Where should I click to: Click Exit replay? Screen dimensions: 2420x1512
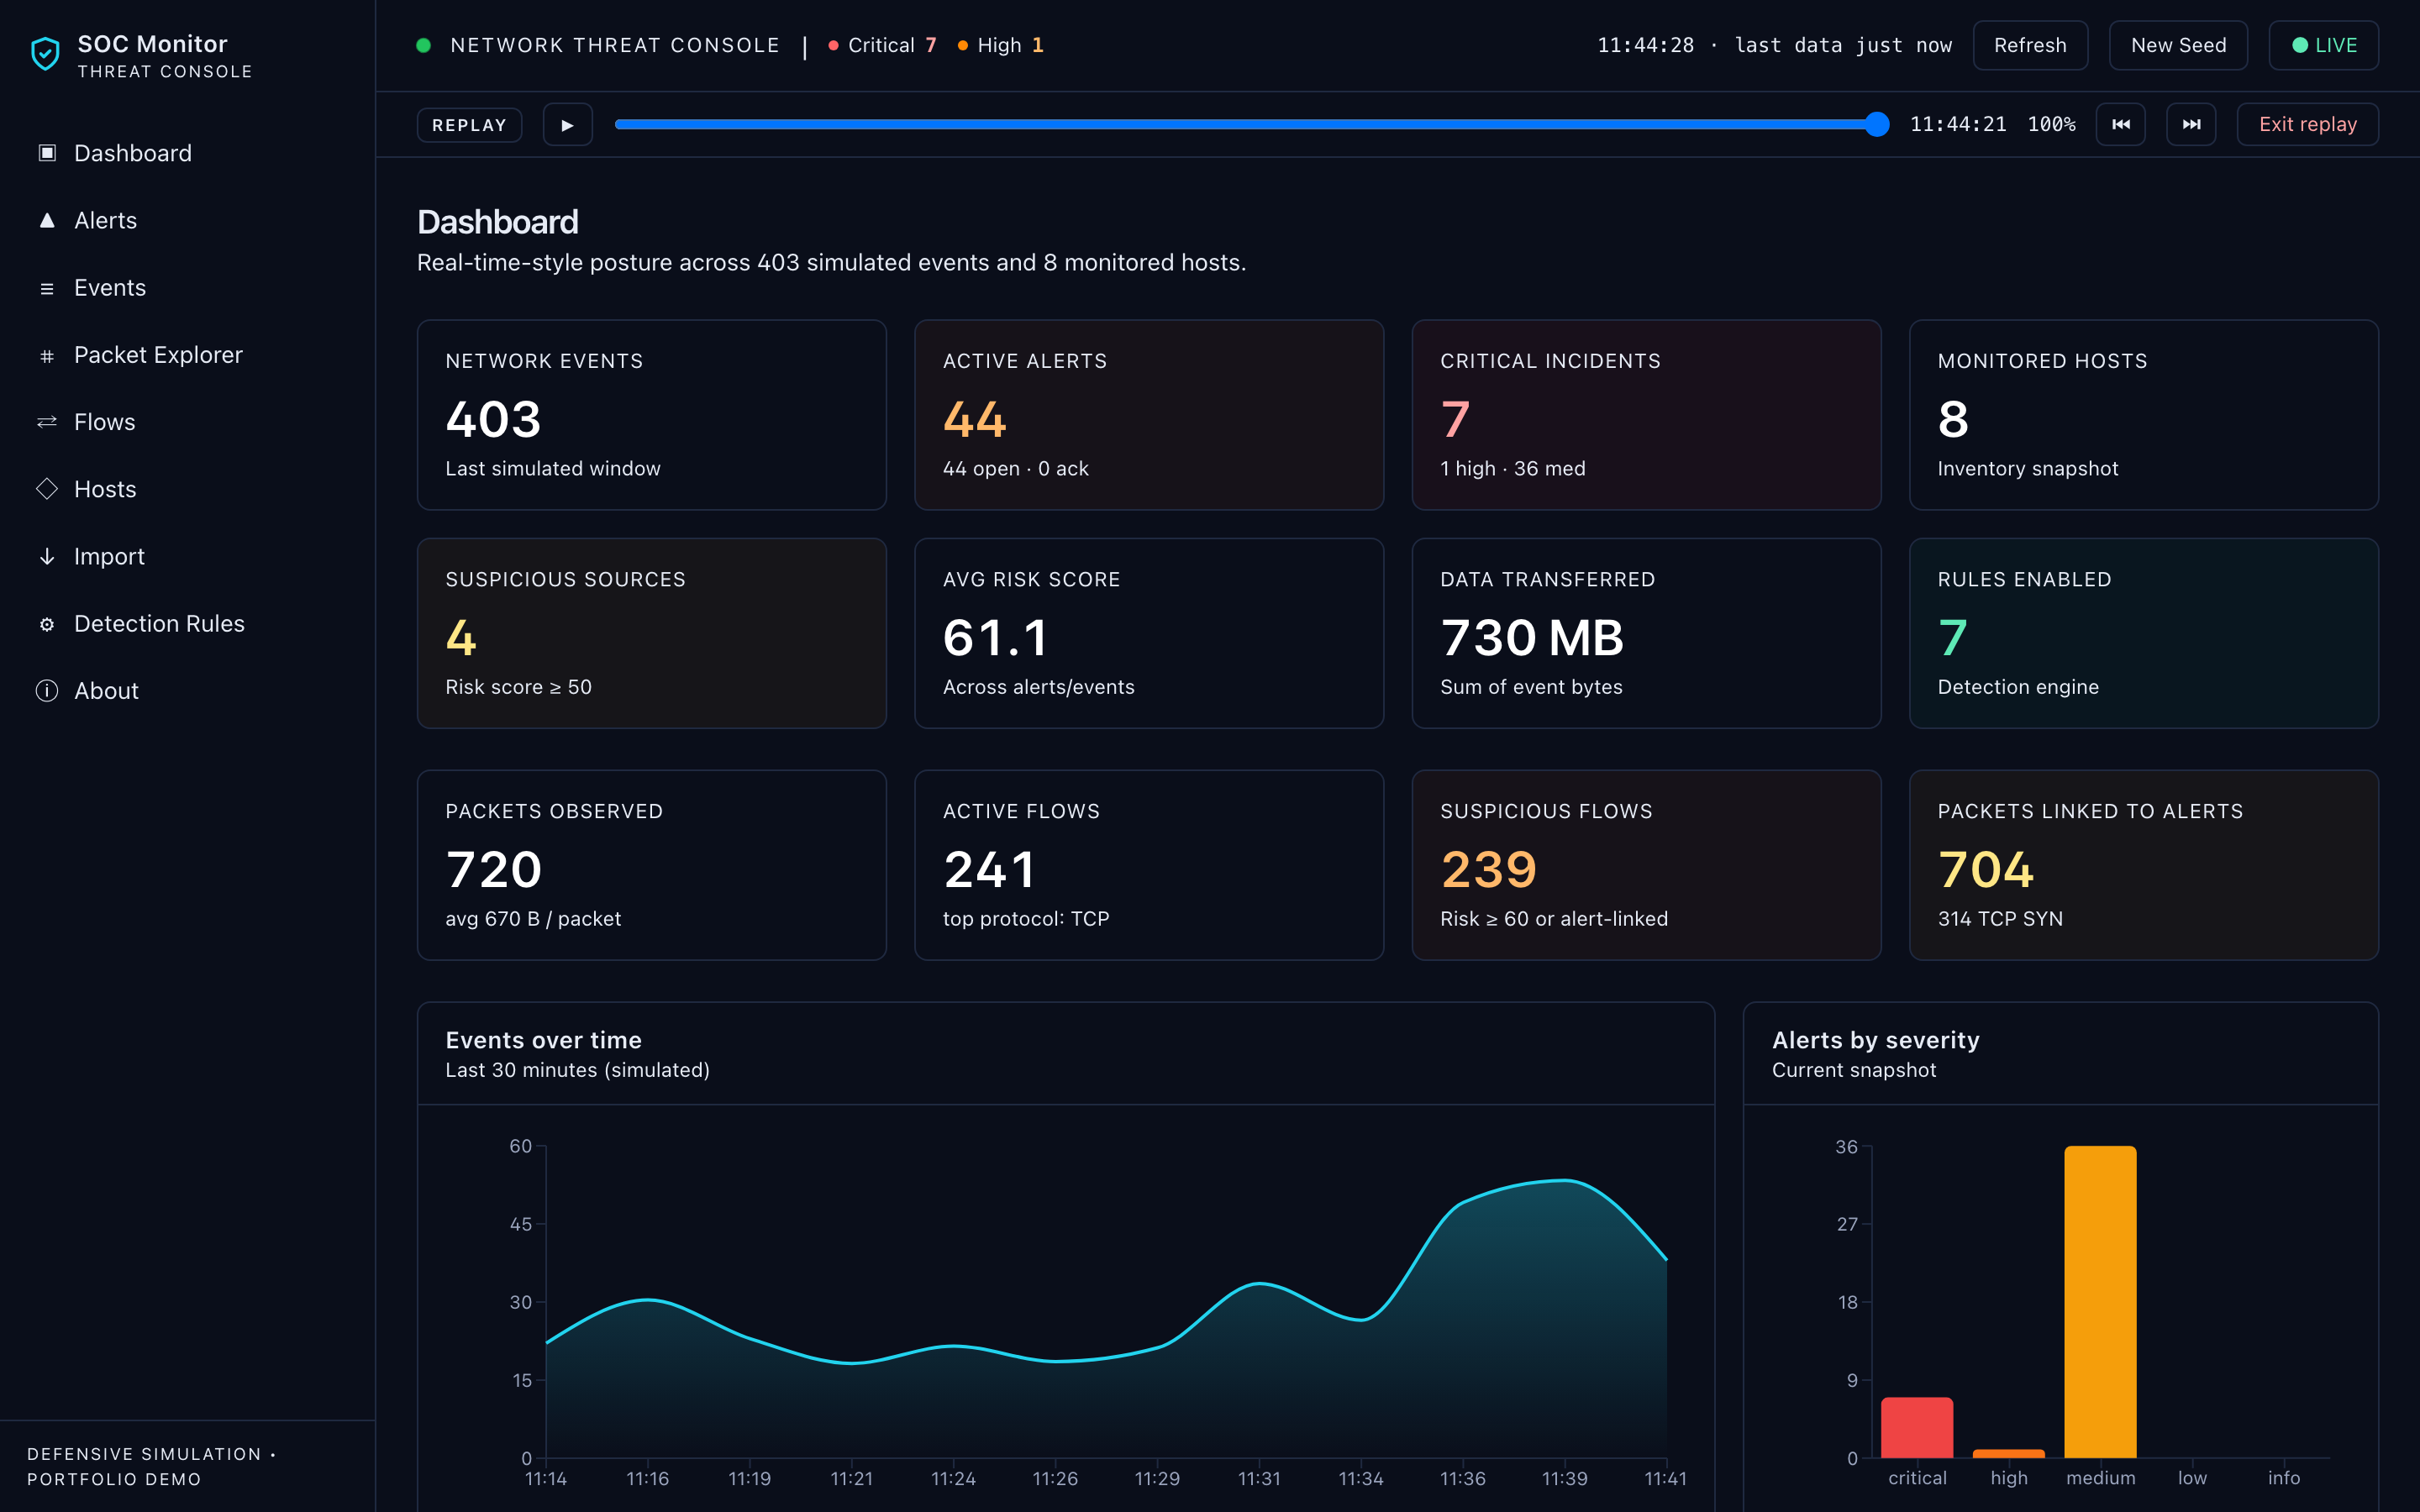tap(2308, 125)
